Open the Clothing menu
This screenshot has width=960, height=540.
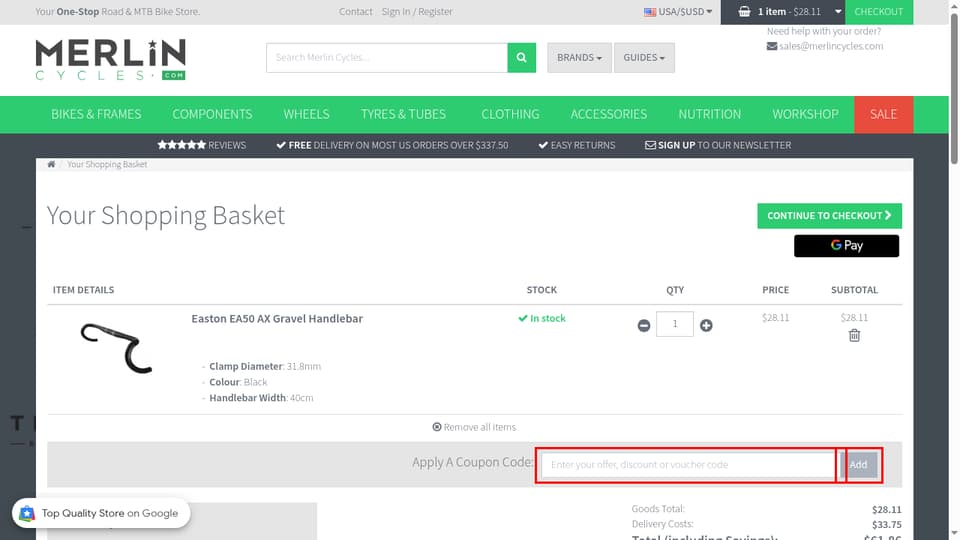510,114
